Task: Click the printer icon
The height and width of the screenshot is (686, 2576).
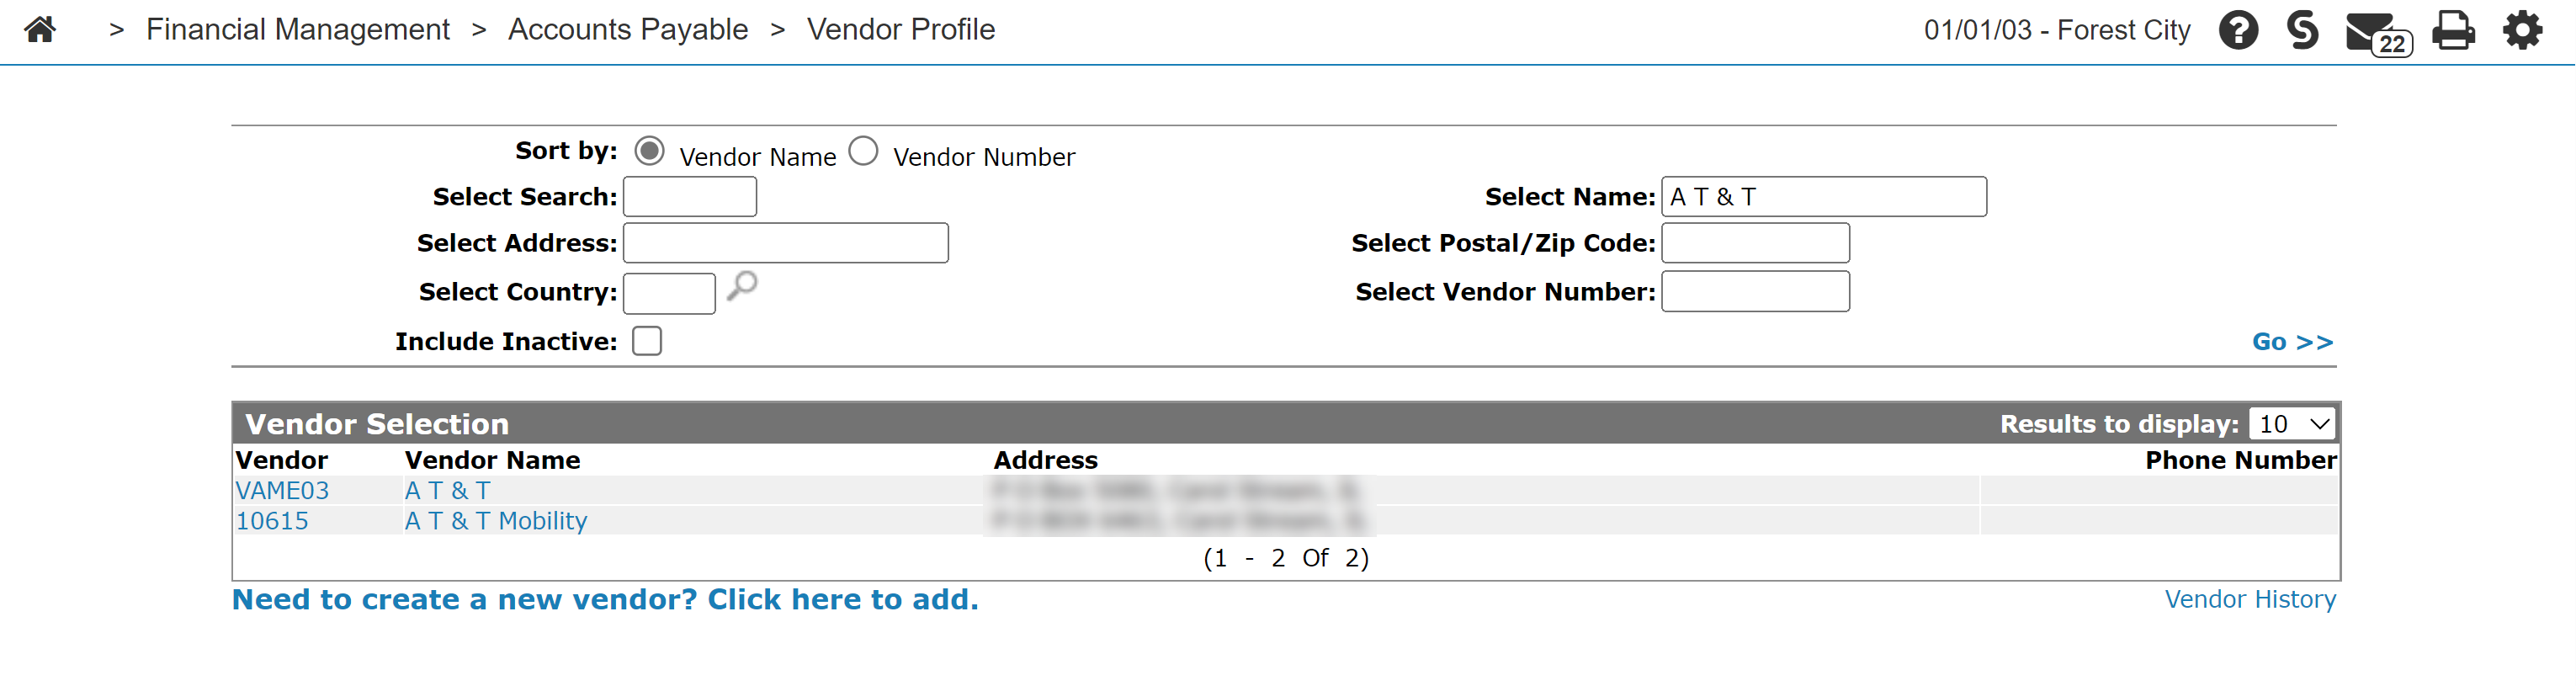Action: click(2453, 30)
